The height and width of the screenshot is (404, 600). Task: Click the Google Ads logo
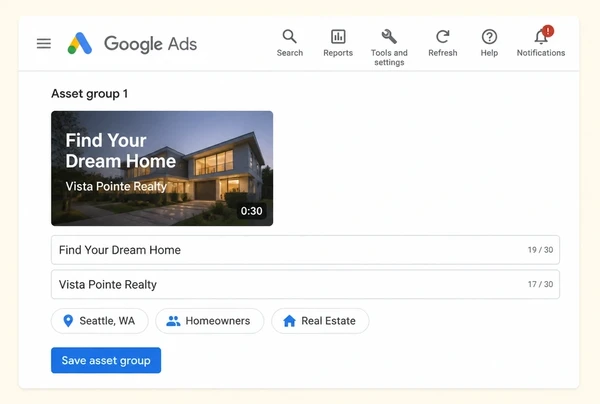(80, 43)
